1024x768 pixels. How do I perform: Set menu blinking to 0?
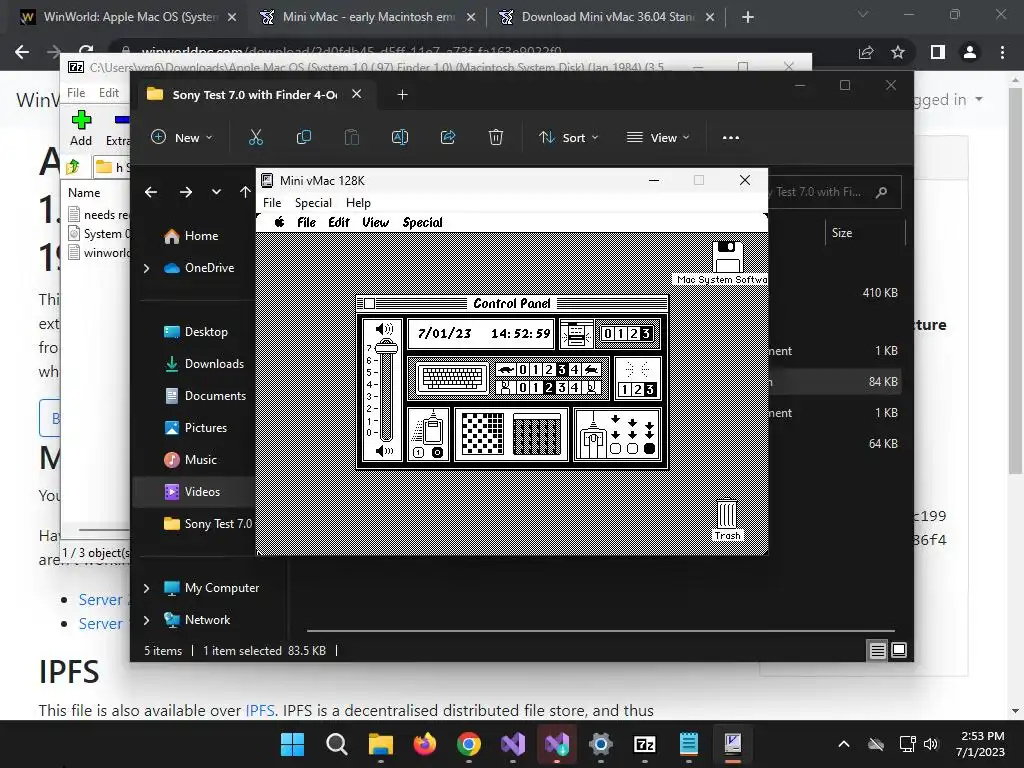coord(607,334)
